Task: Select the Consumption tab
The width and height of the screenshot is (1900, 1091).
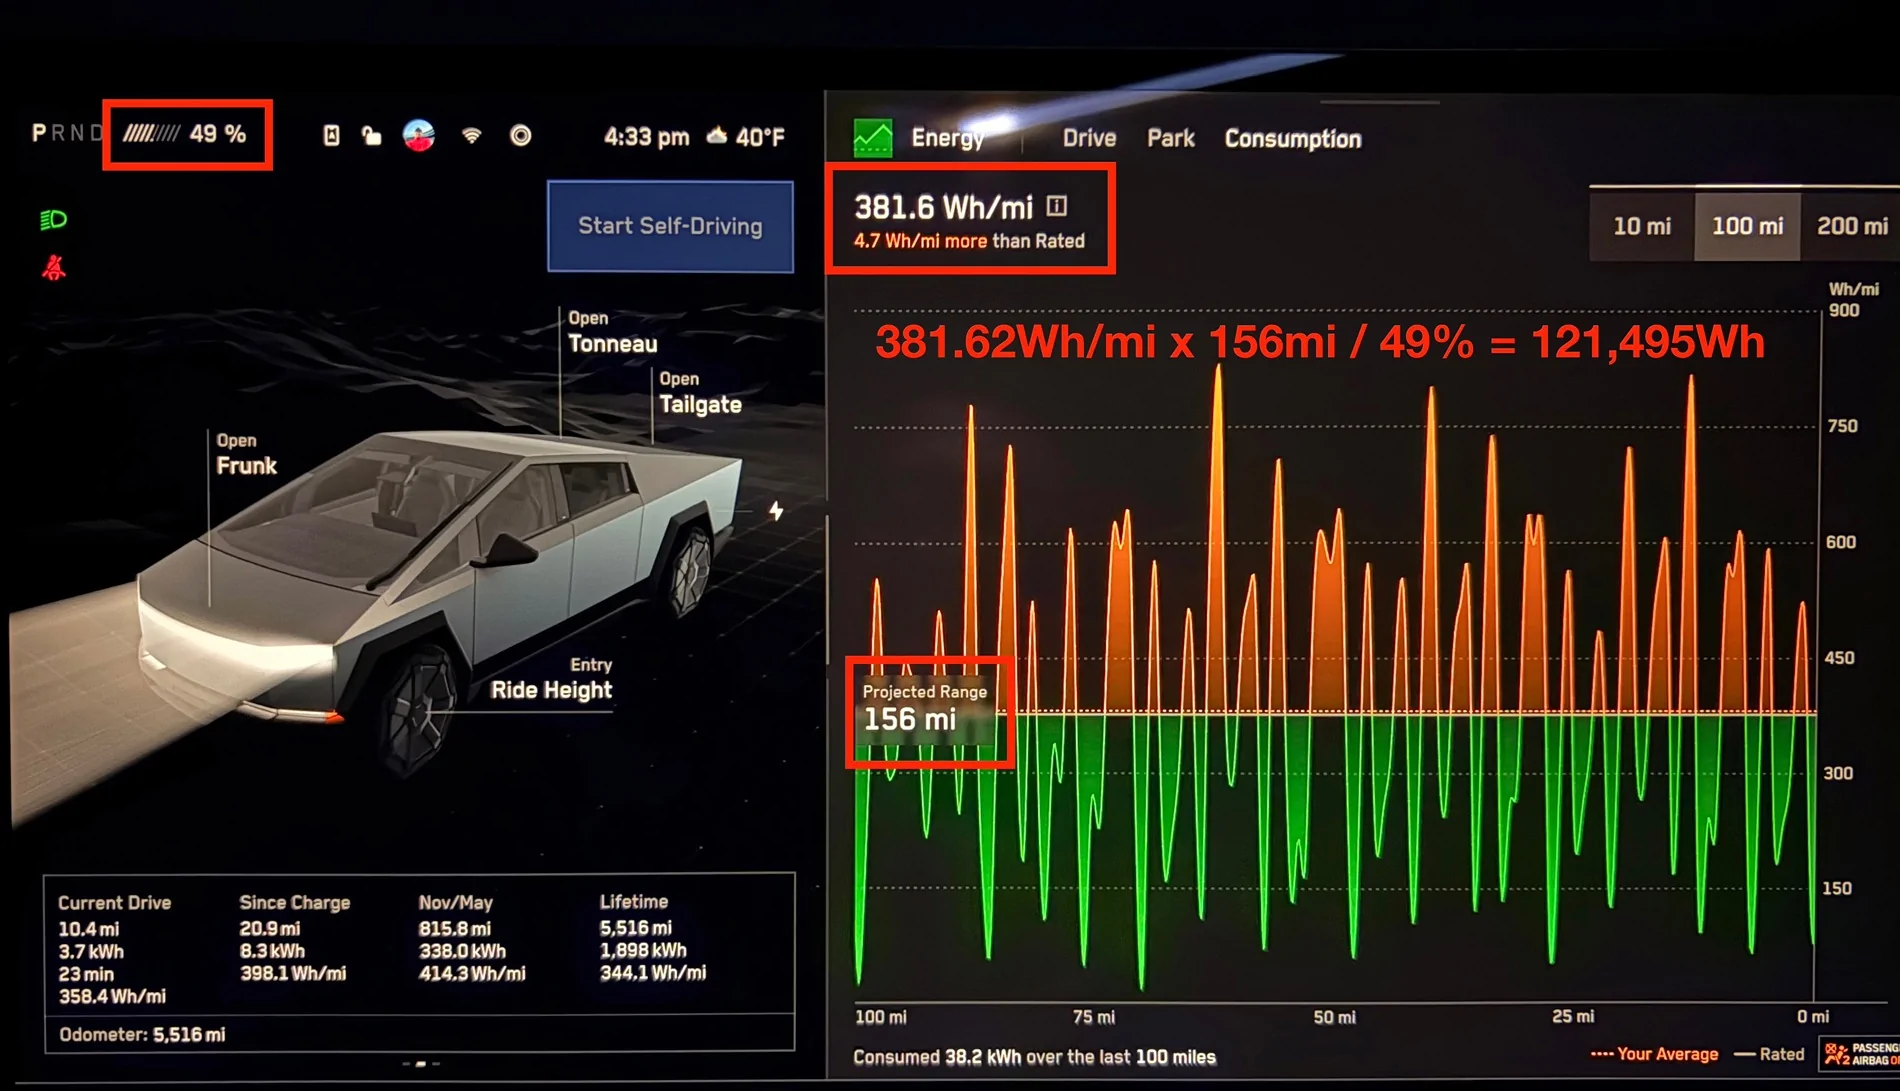Action: [x=1293, y=139]
